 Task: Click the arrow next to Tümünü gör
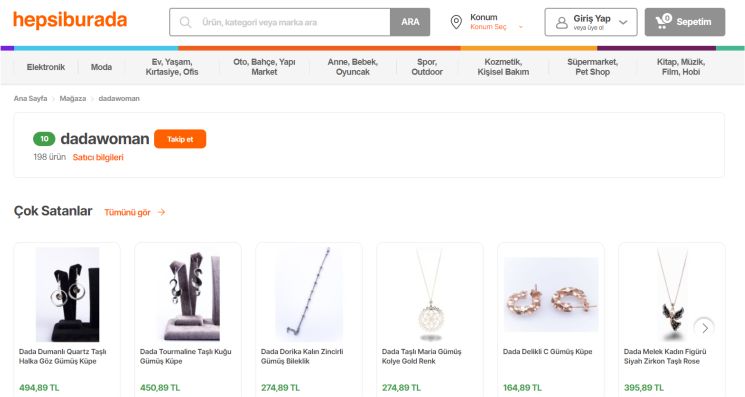[162, 212]
